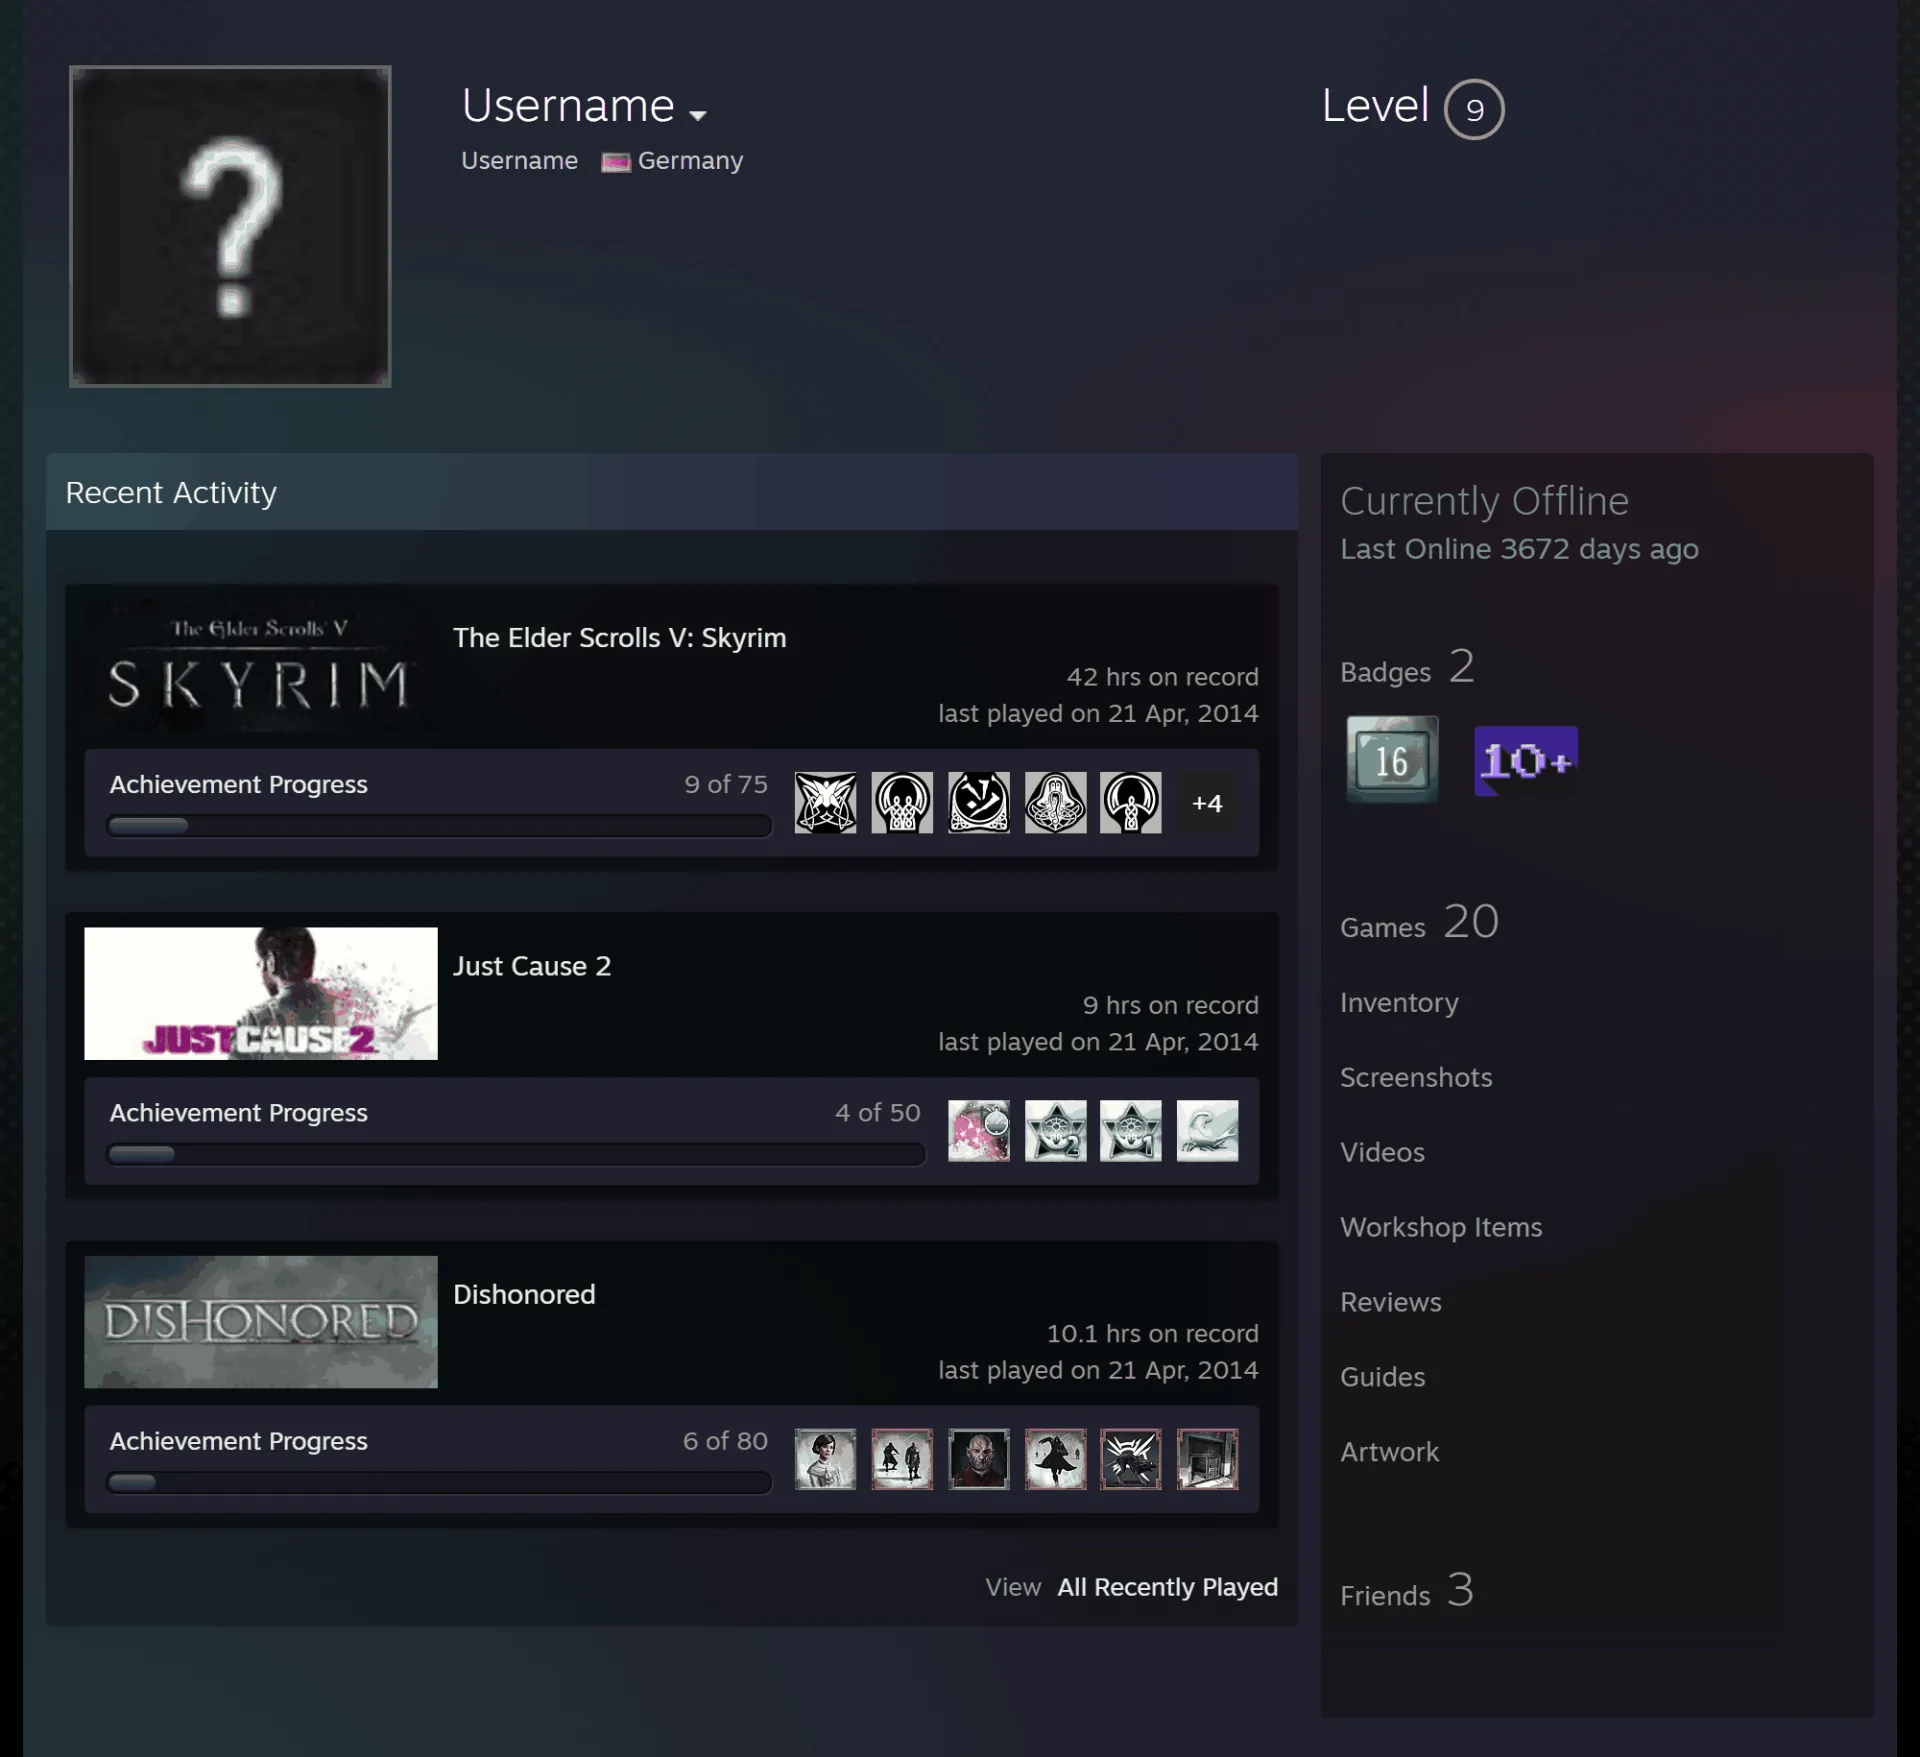Click Just Cause 2 star achievement numbered 2

(1055, 1131)
